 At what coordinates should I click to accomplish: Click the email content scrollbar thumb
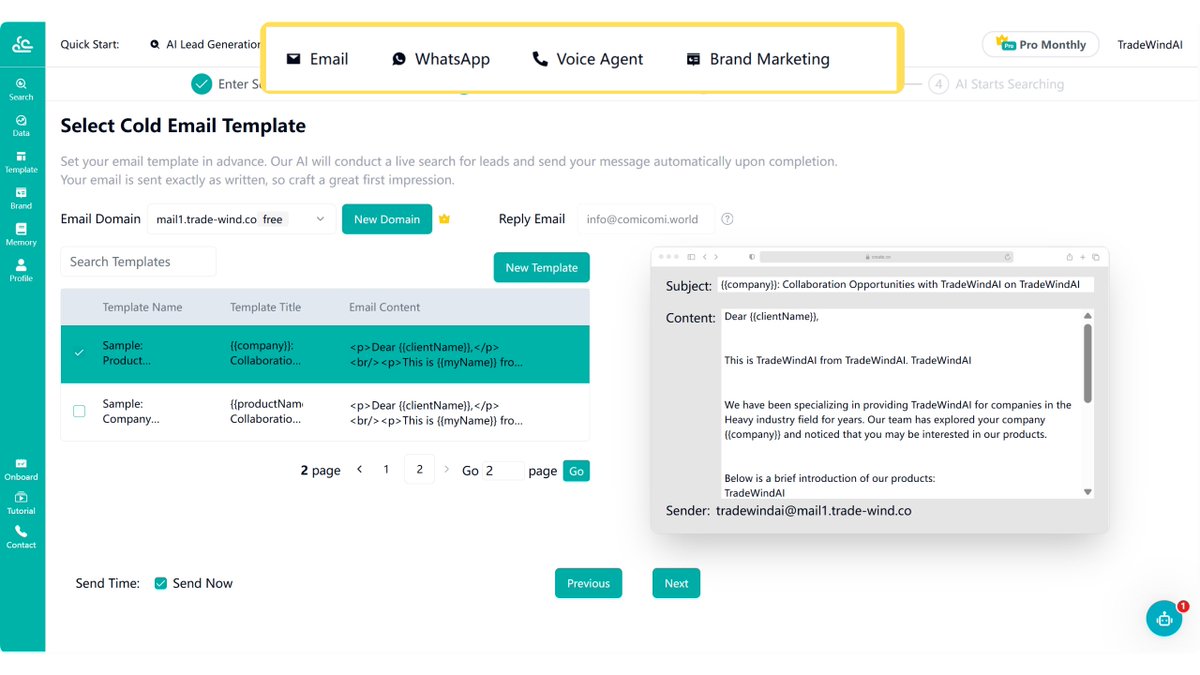click(1088, 362)
